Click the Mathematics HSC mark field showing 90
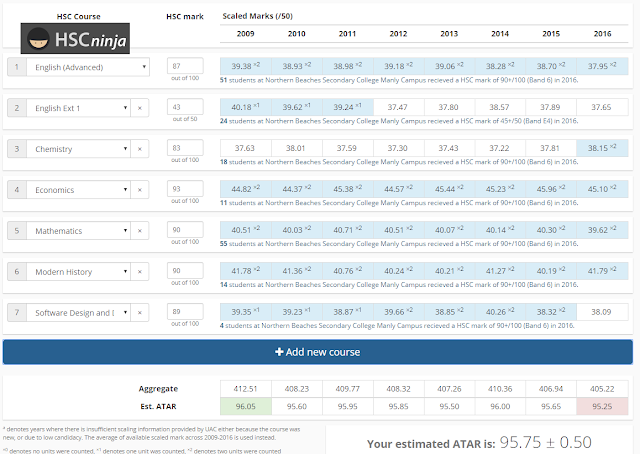This screenshot has height=454, width=640. pos(185,229)
